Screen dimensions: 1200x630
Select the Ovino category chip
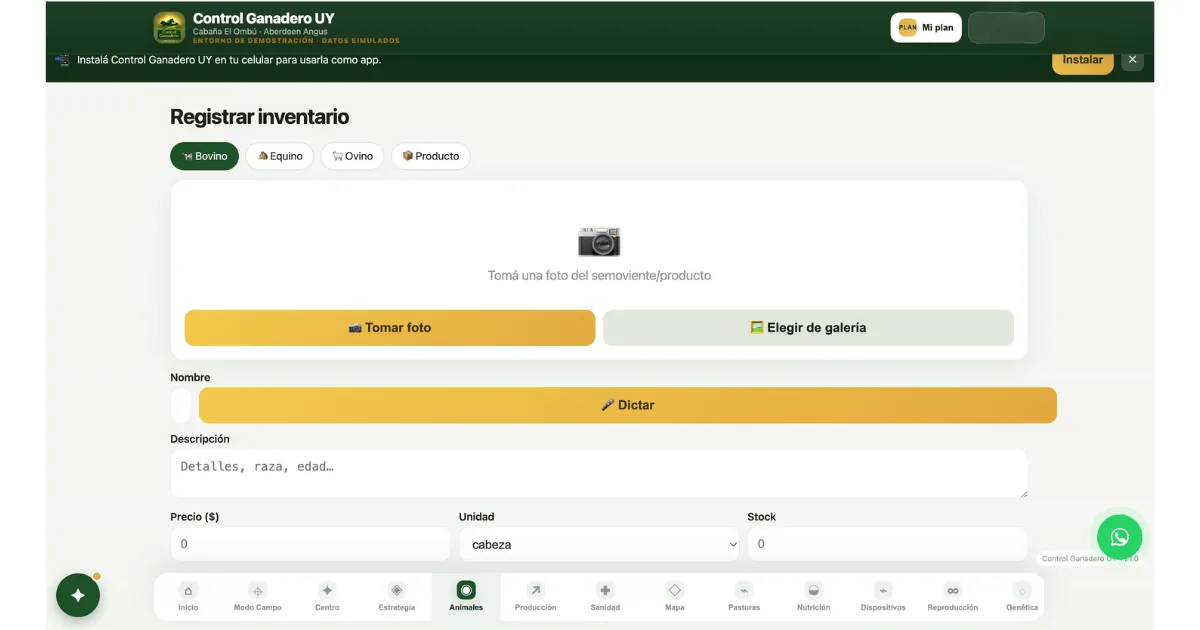click(x=352, y=156)
